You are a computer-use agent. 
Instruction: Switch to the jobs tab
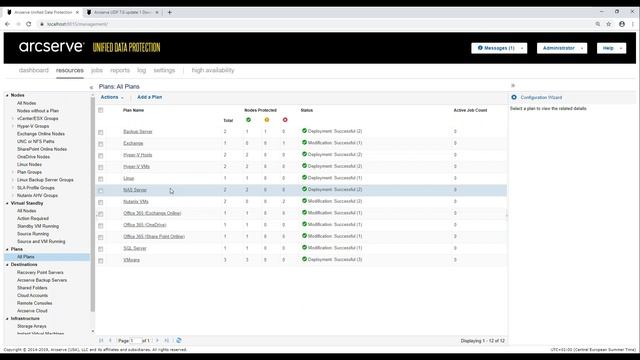(97, 70)
